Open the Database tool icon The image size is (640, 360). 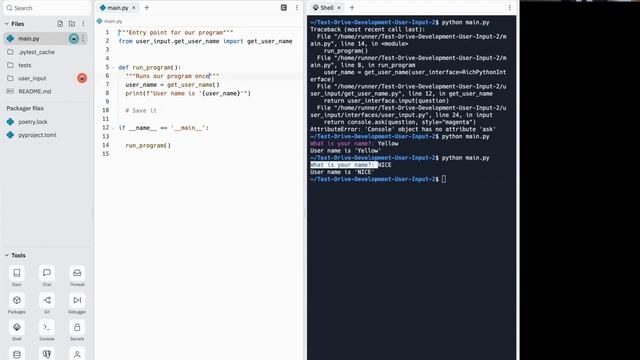(x=17, y=354)
